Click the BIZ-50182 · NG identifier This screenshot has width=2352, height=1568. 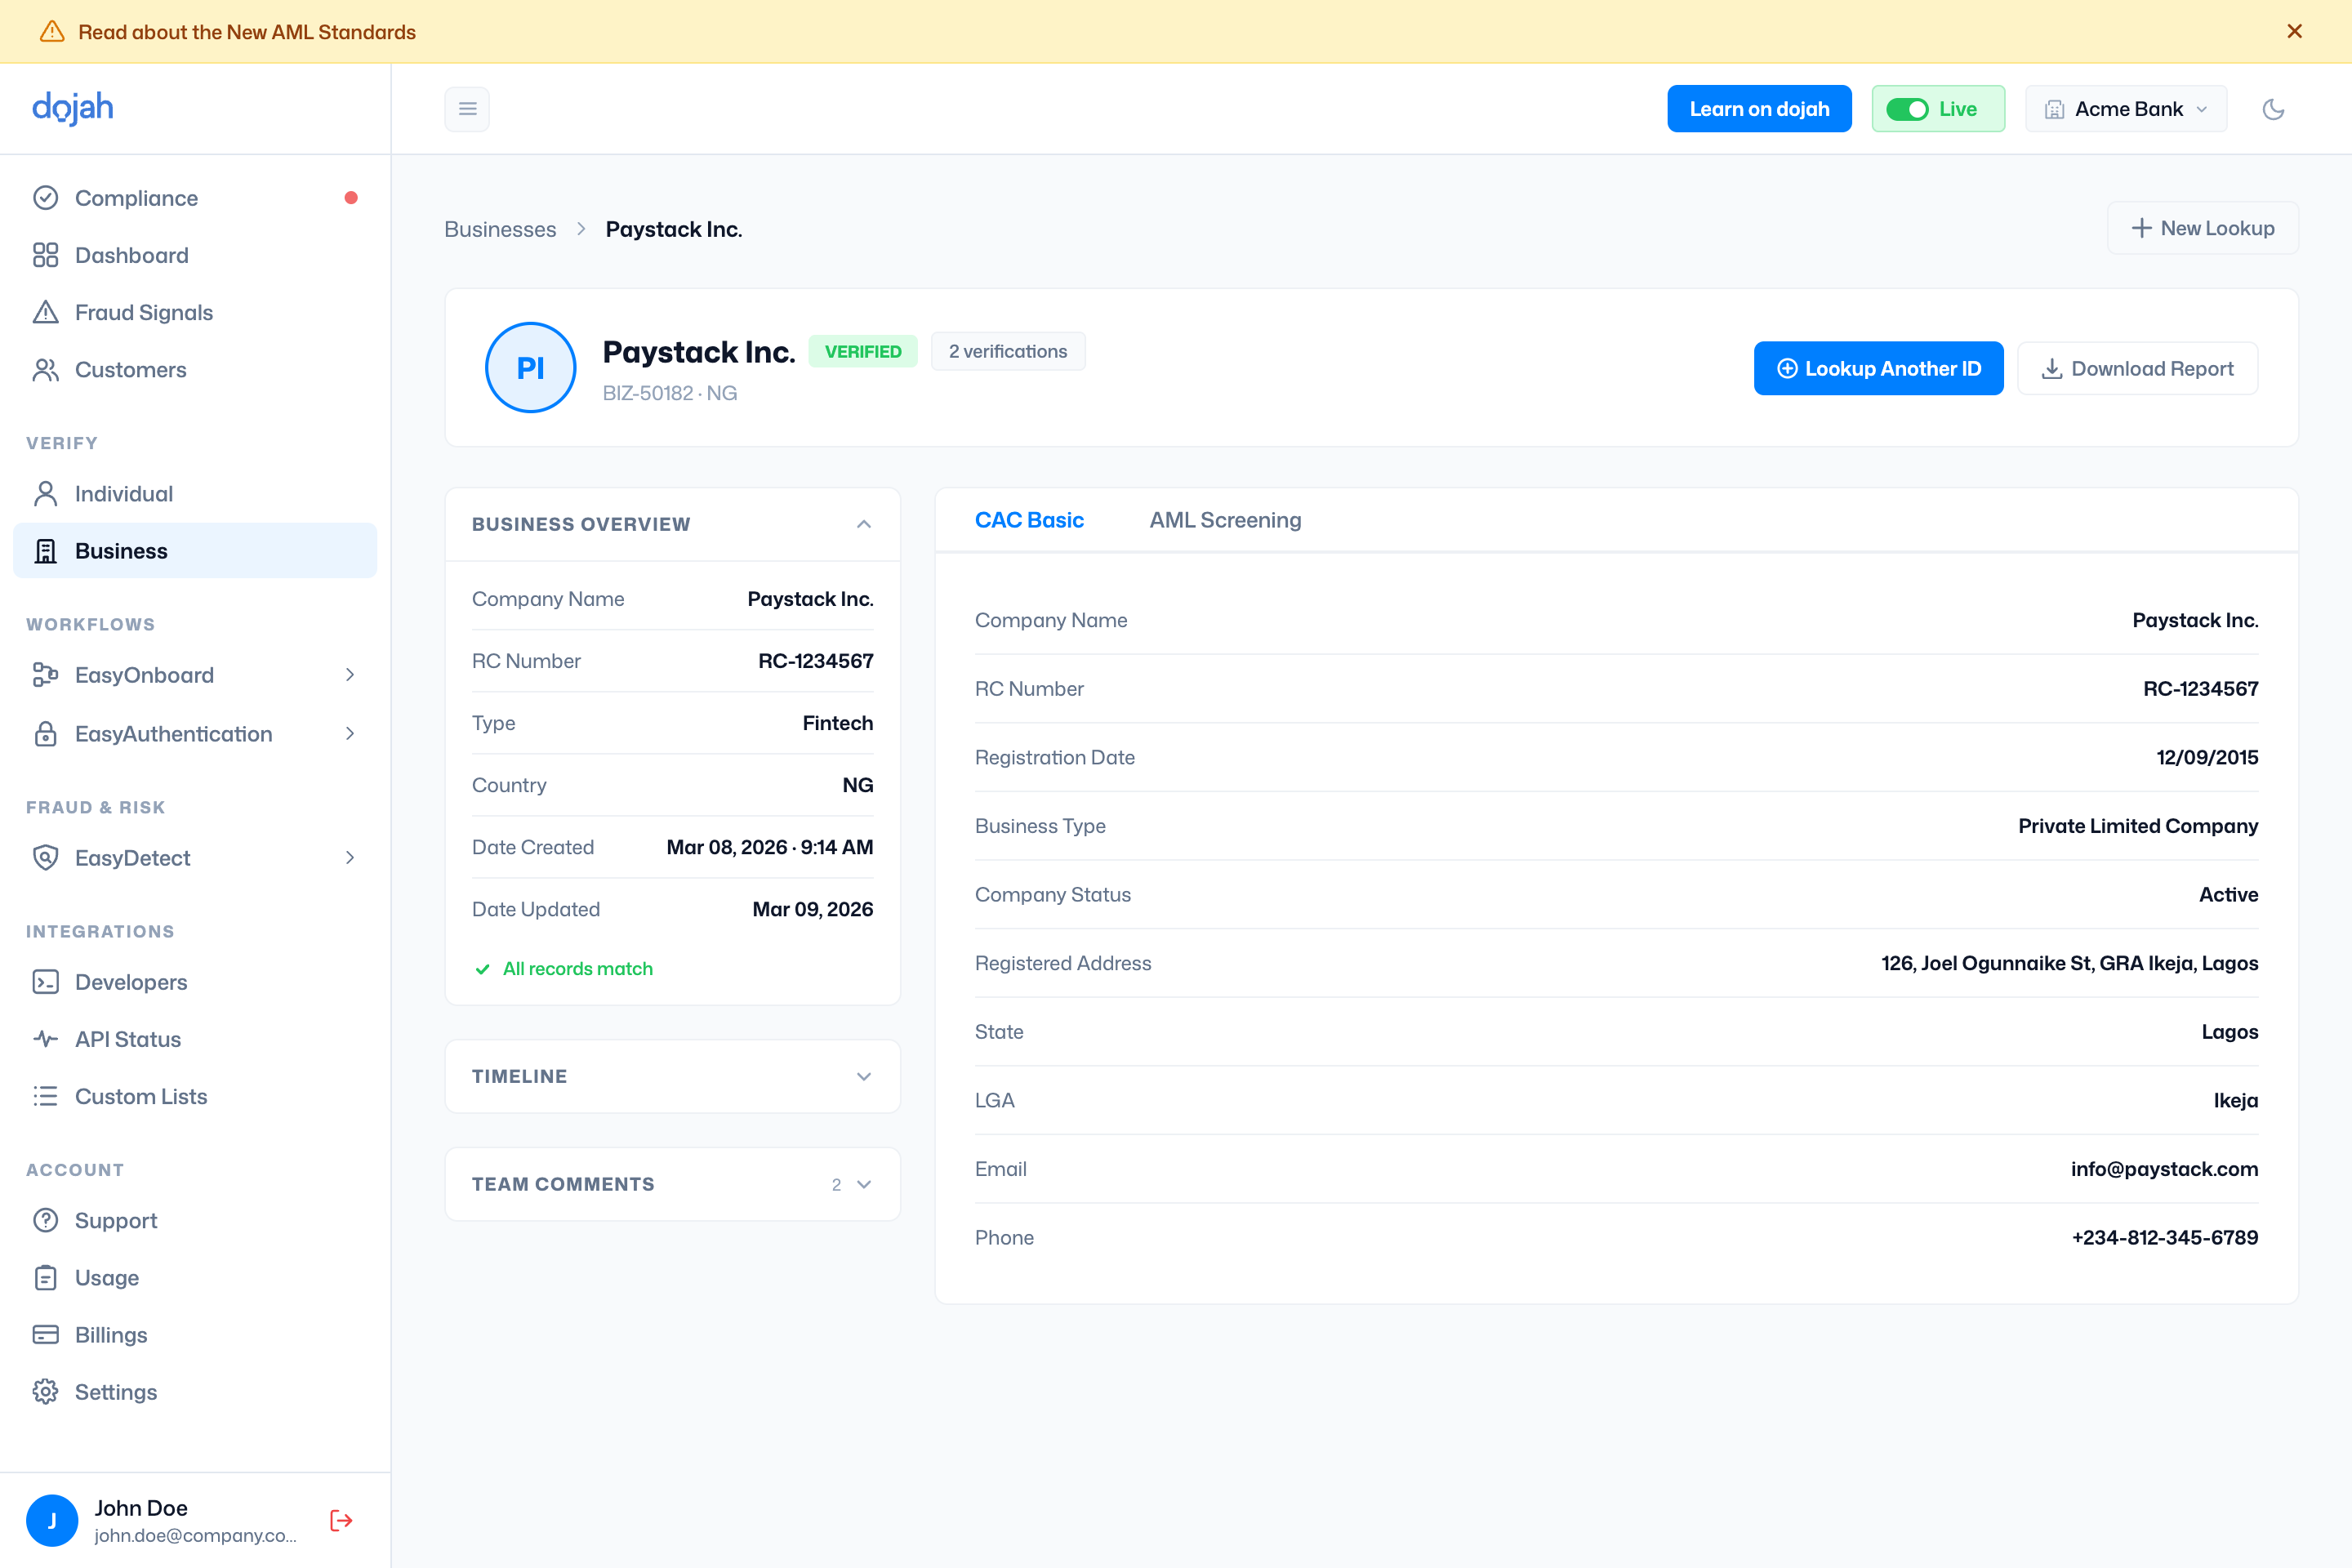click(670, 393)
